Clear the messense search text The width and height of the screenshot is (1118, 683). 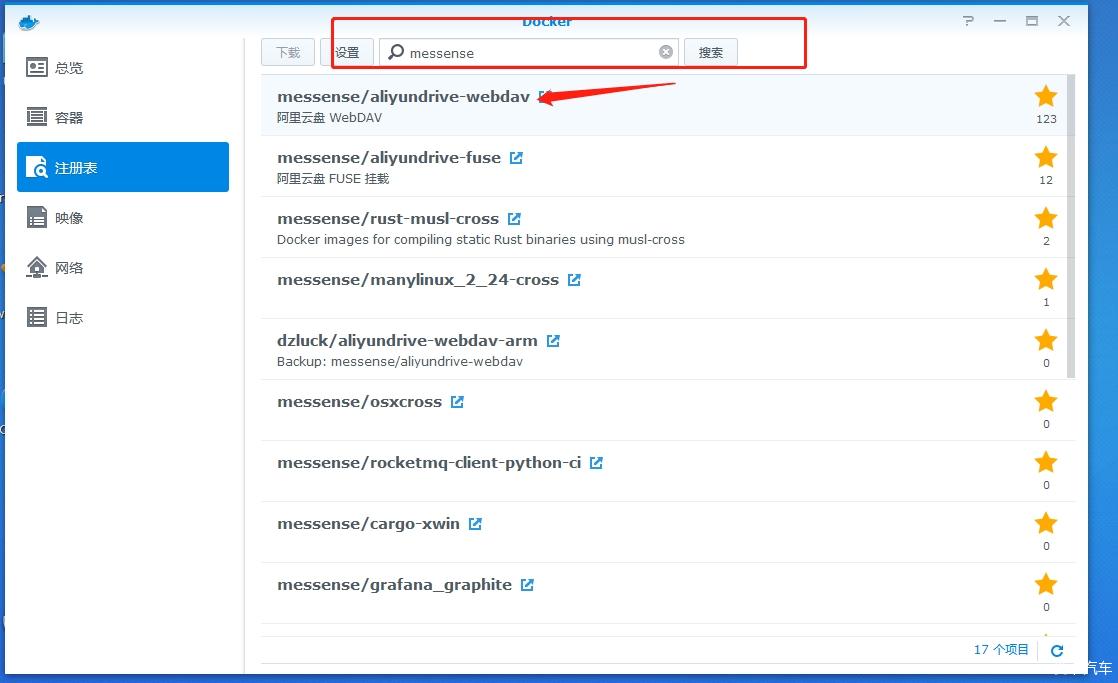tap(666, 52)
